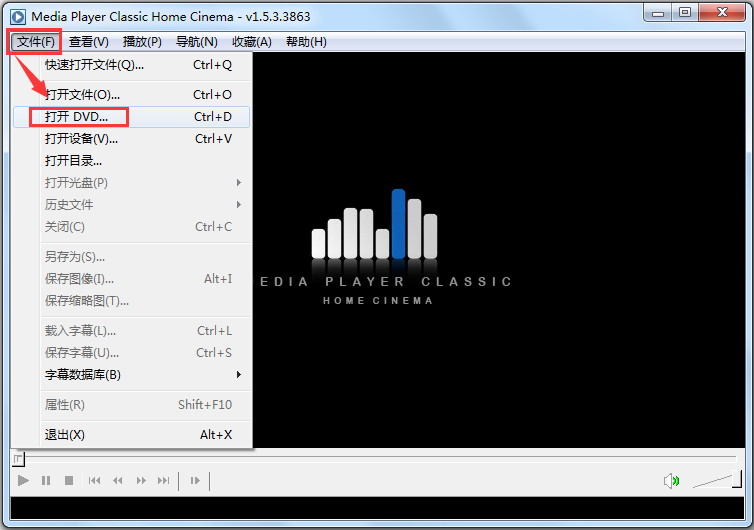Viewport: 754px width, 530px height.
Task: Choose 打开文件(O)... menu entry
Action: (83, 95)
